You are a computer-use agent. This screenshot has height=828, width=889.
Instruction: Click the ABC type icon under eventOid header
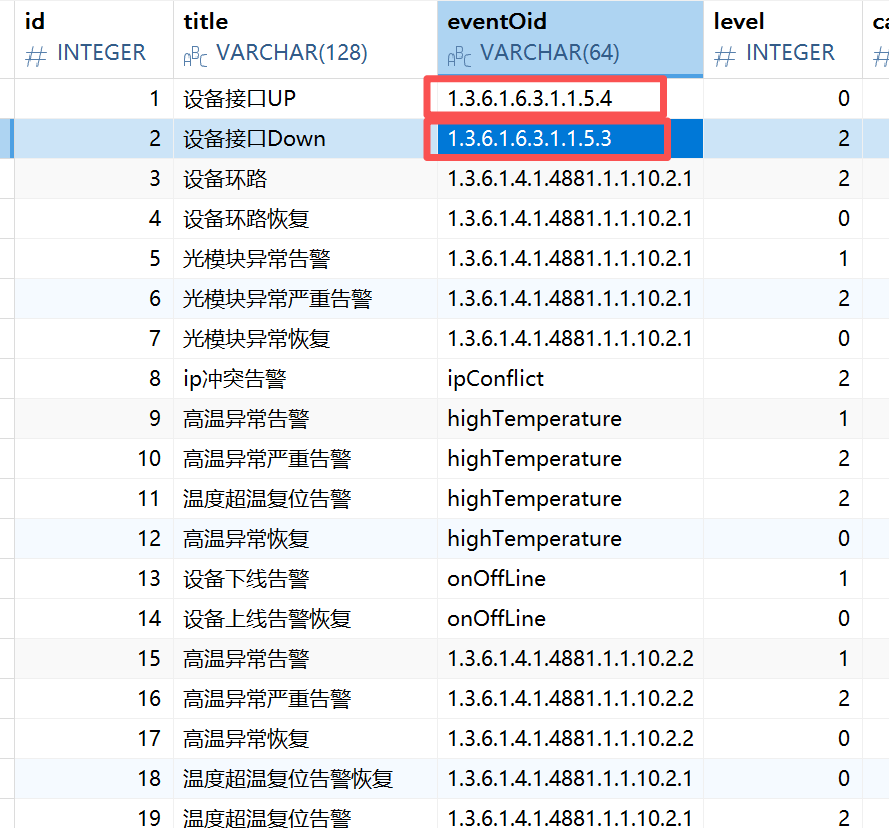[459, 56]
